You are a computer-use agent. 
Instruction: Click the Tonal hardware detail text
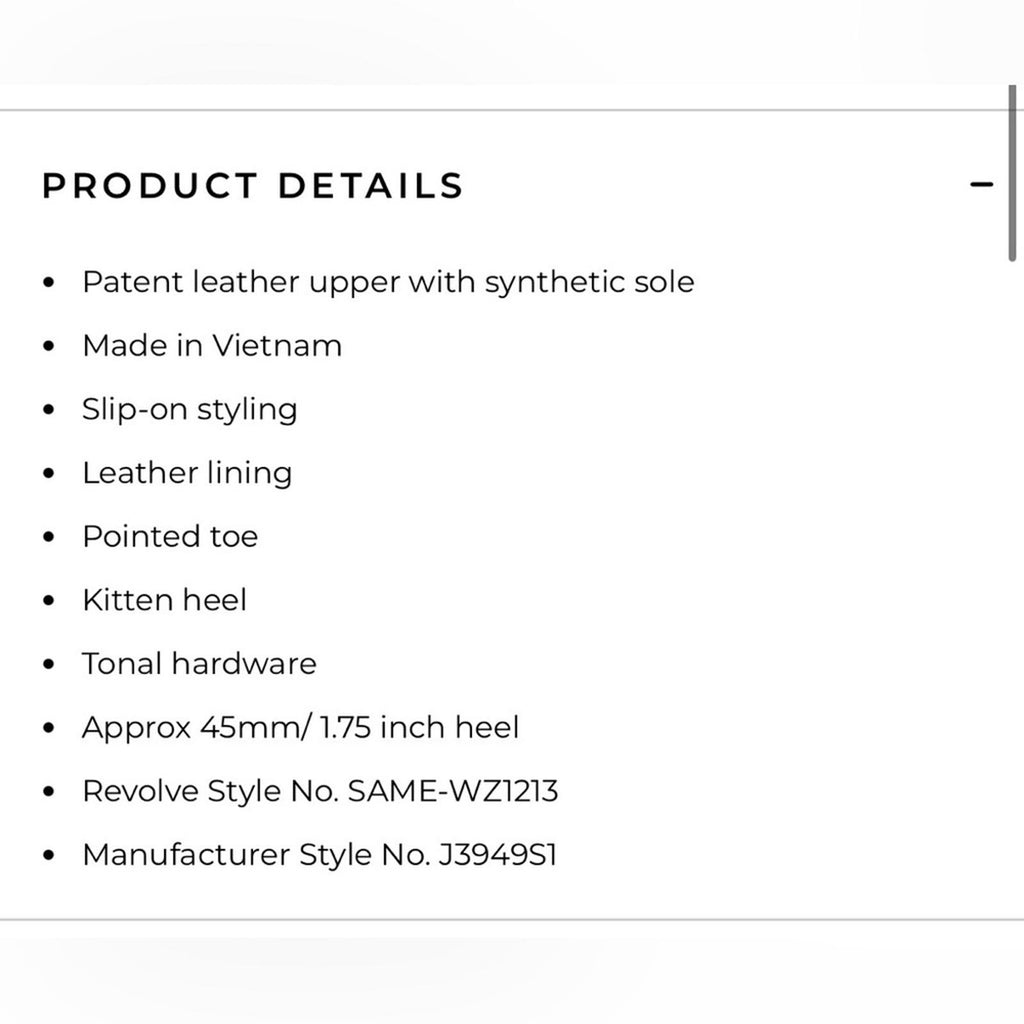click(x=200, y=664)
